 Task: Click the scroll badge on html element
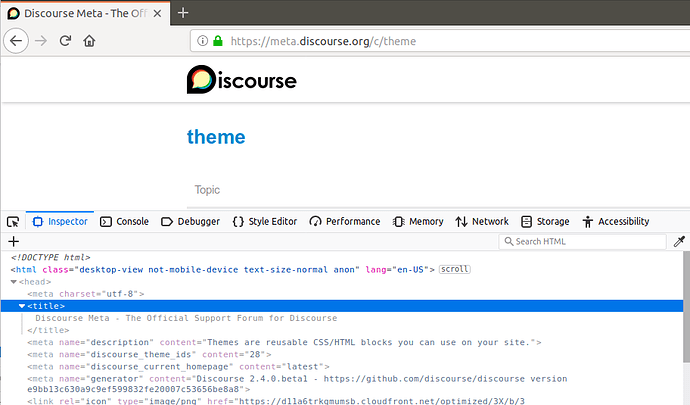(455, 269)
